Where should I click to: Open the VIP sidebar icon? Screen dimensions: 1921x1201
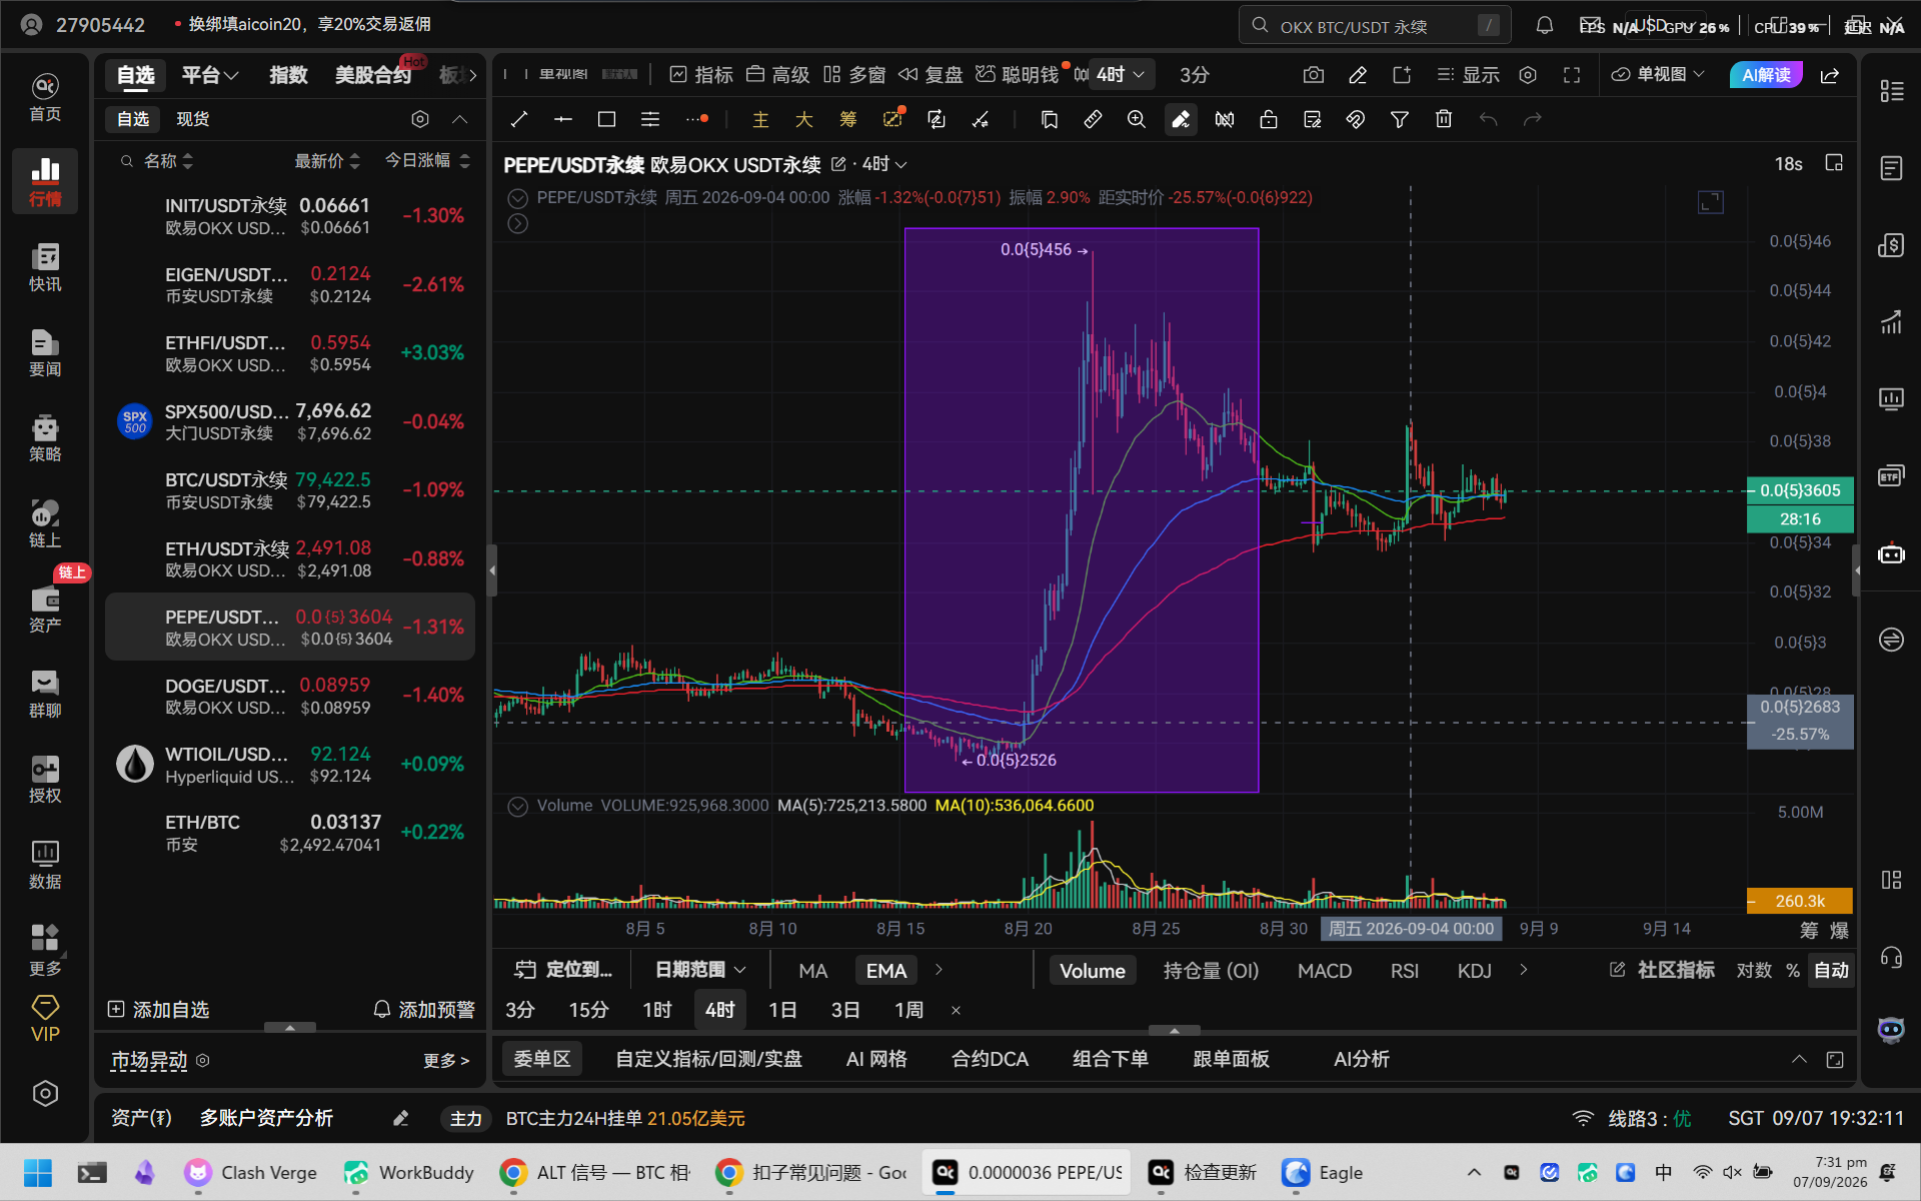45,1020
